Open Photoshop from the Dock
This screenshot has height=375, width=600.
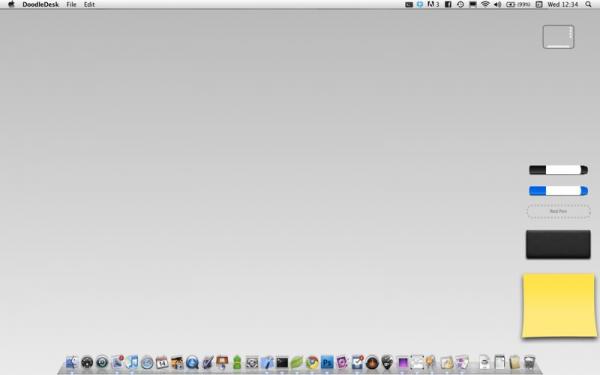(327, 362)
